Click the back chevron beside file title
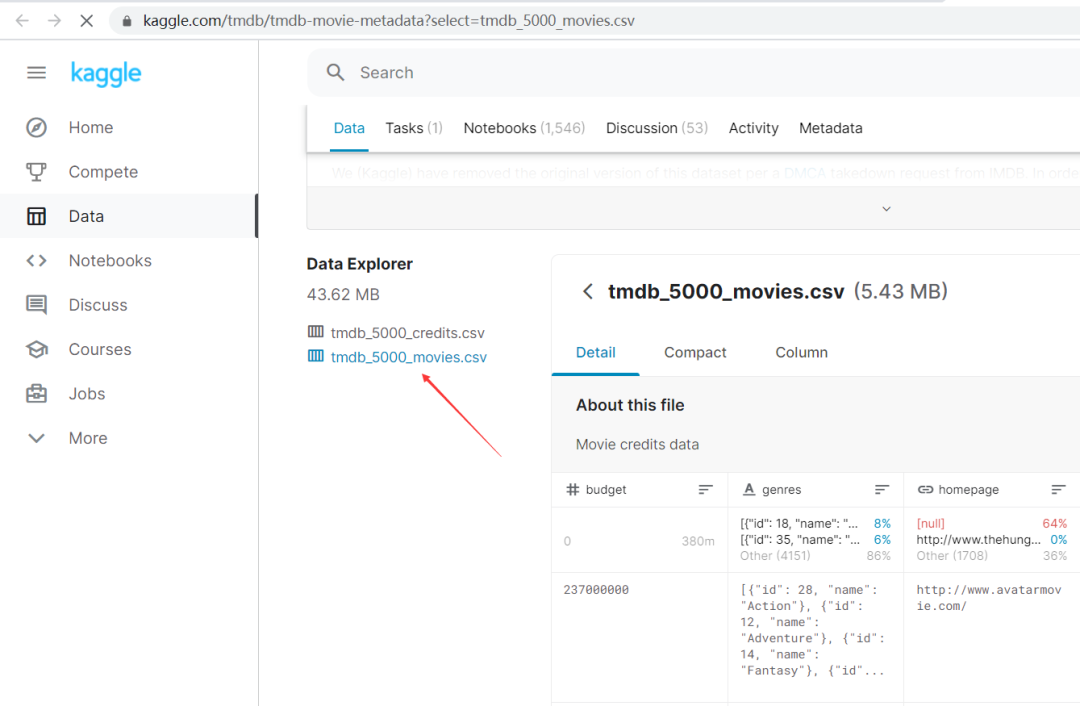The height and width of the screenshot is (706, 1080). pos(588,291)
